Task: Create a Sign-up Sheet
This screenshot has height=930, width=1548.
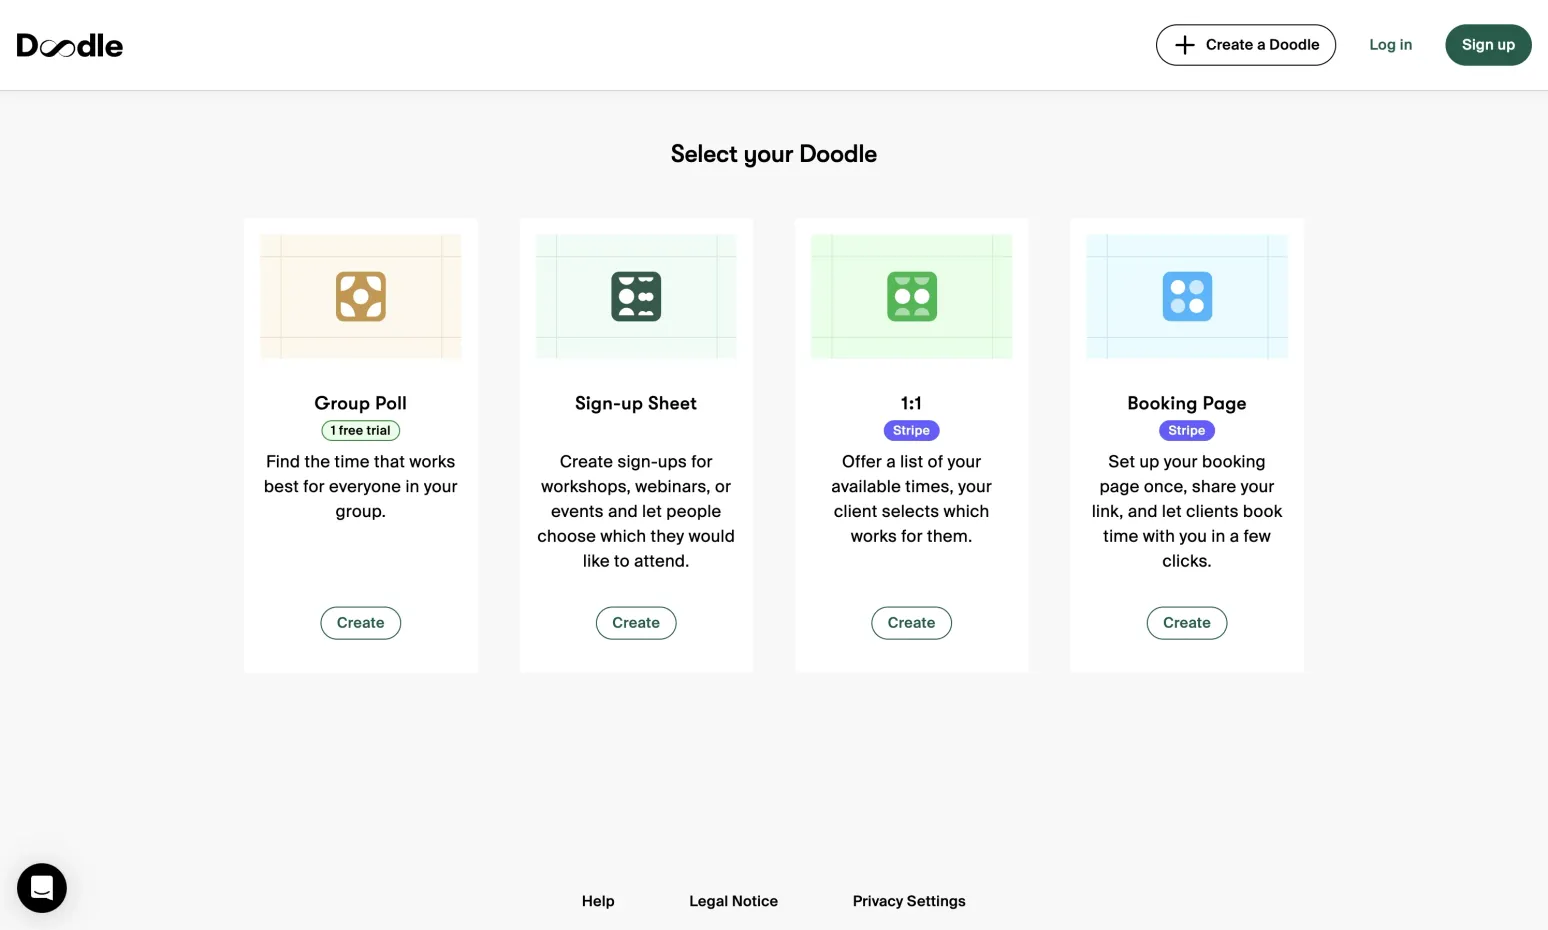Action: pyautogui.click(x=636, y=623)
